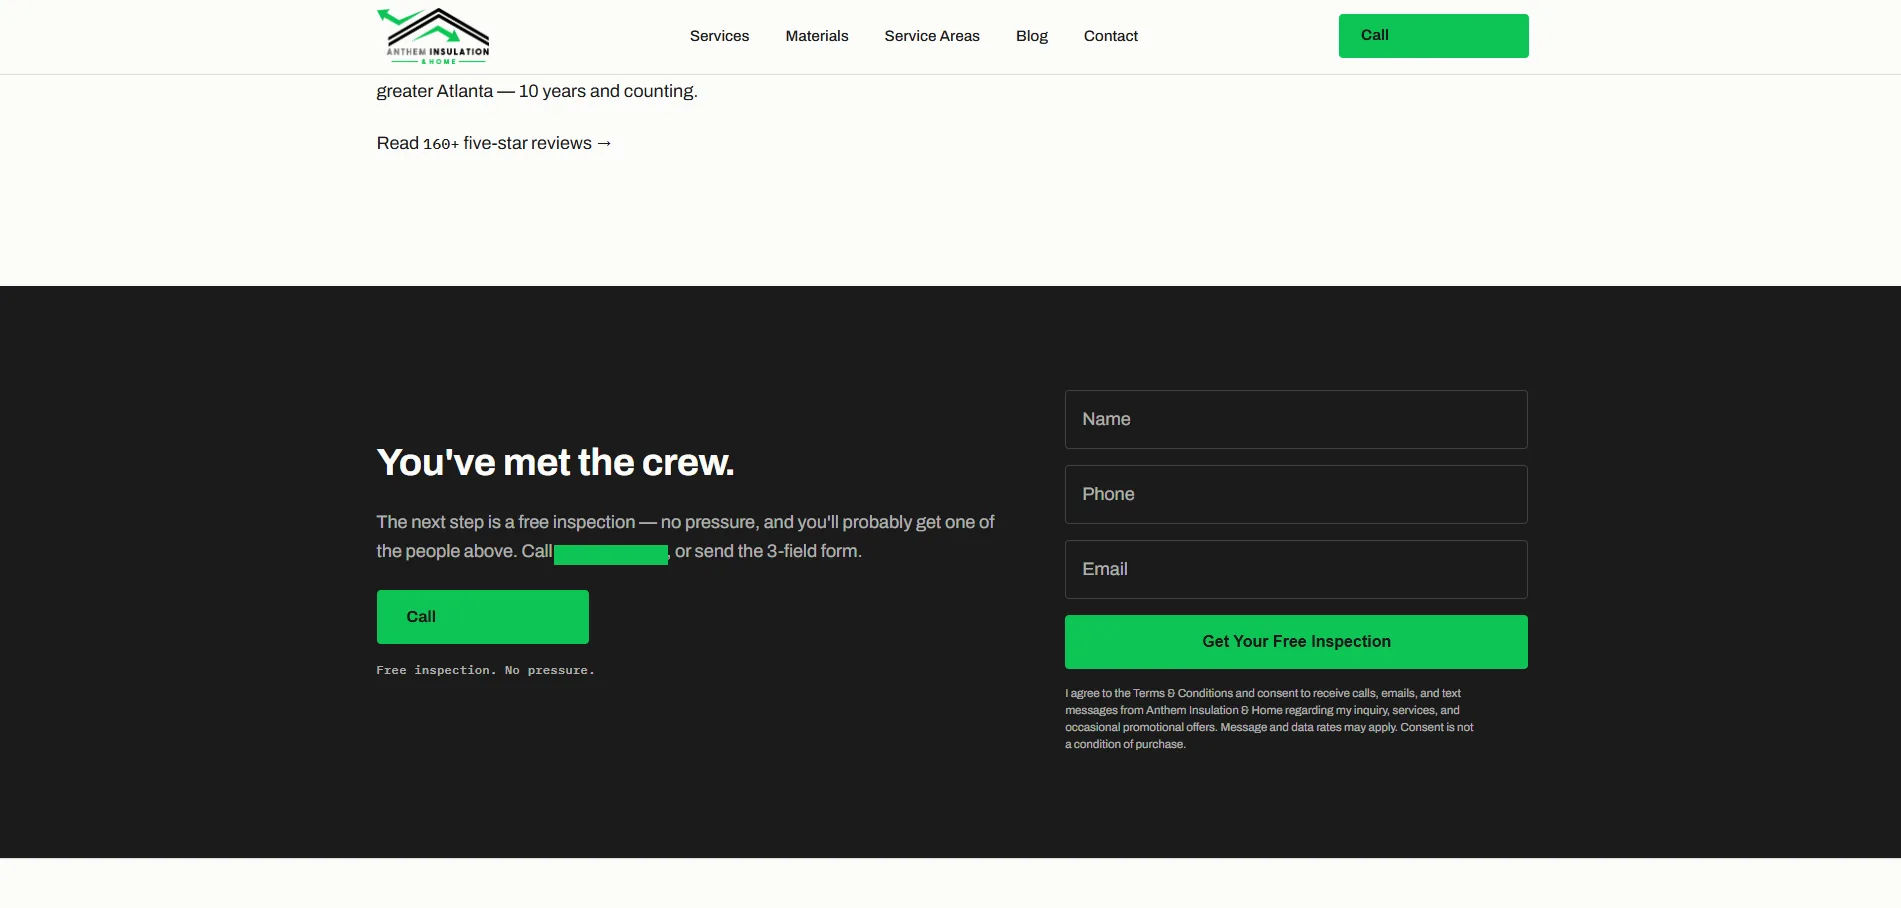Screen dimensions: 1901x908
Task: Open the Services menu item
Action: pos(719,36)
